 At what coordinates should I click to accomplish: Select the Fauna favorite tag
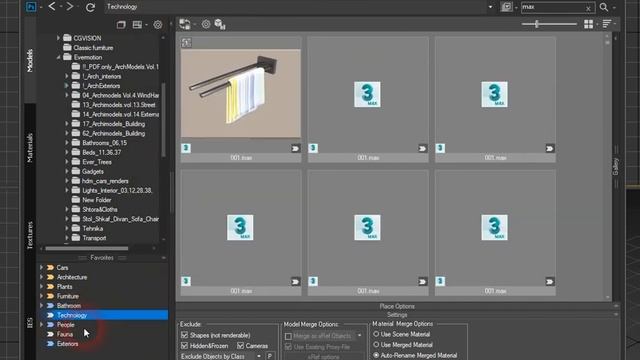tap(64, 334)
